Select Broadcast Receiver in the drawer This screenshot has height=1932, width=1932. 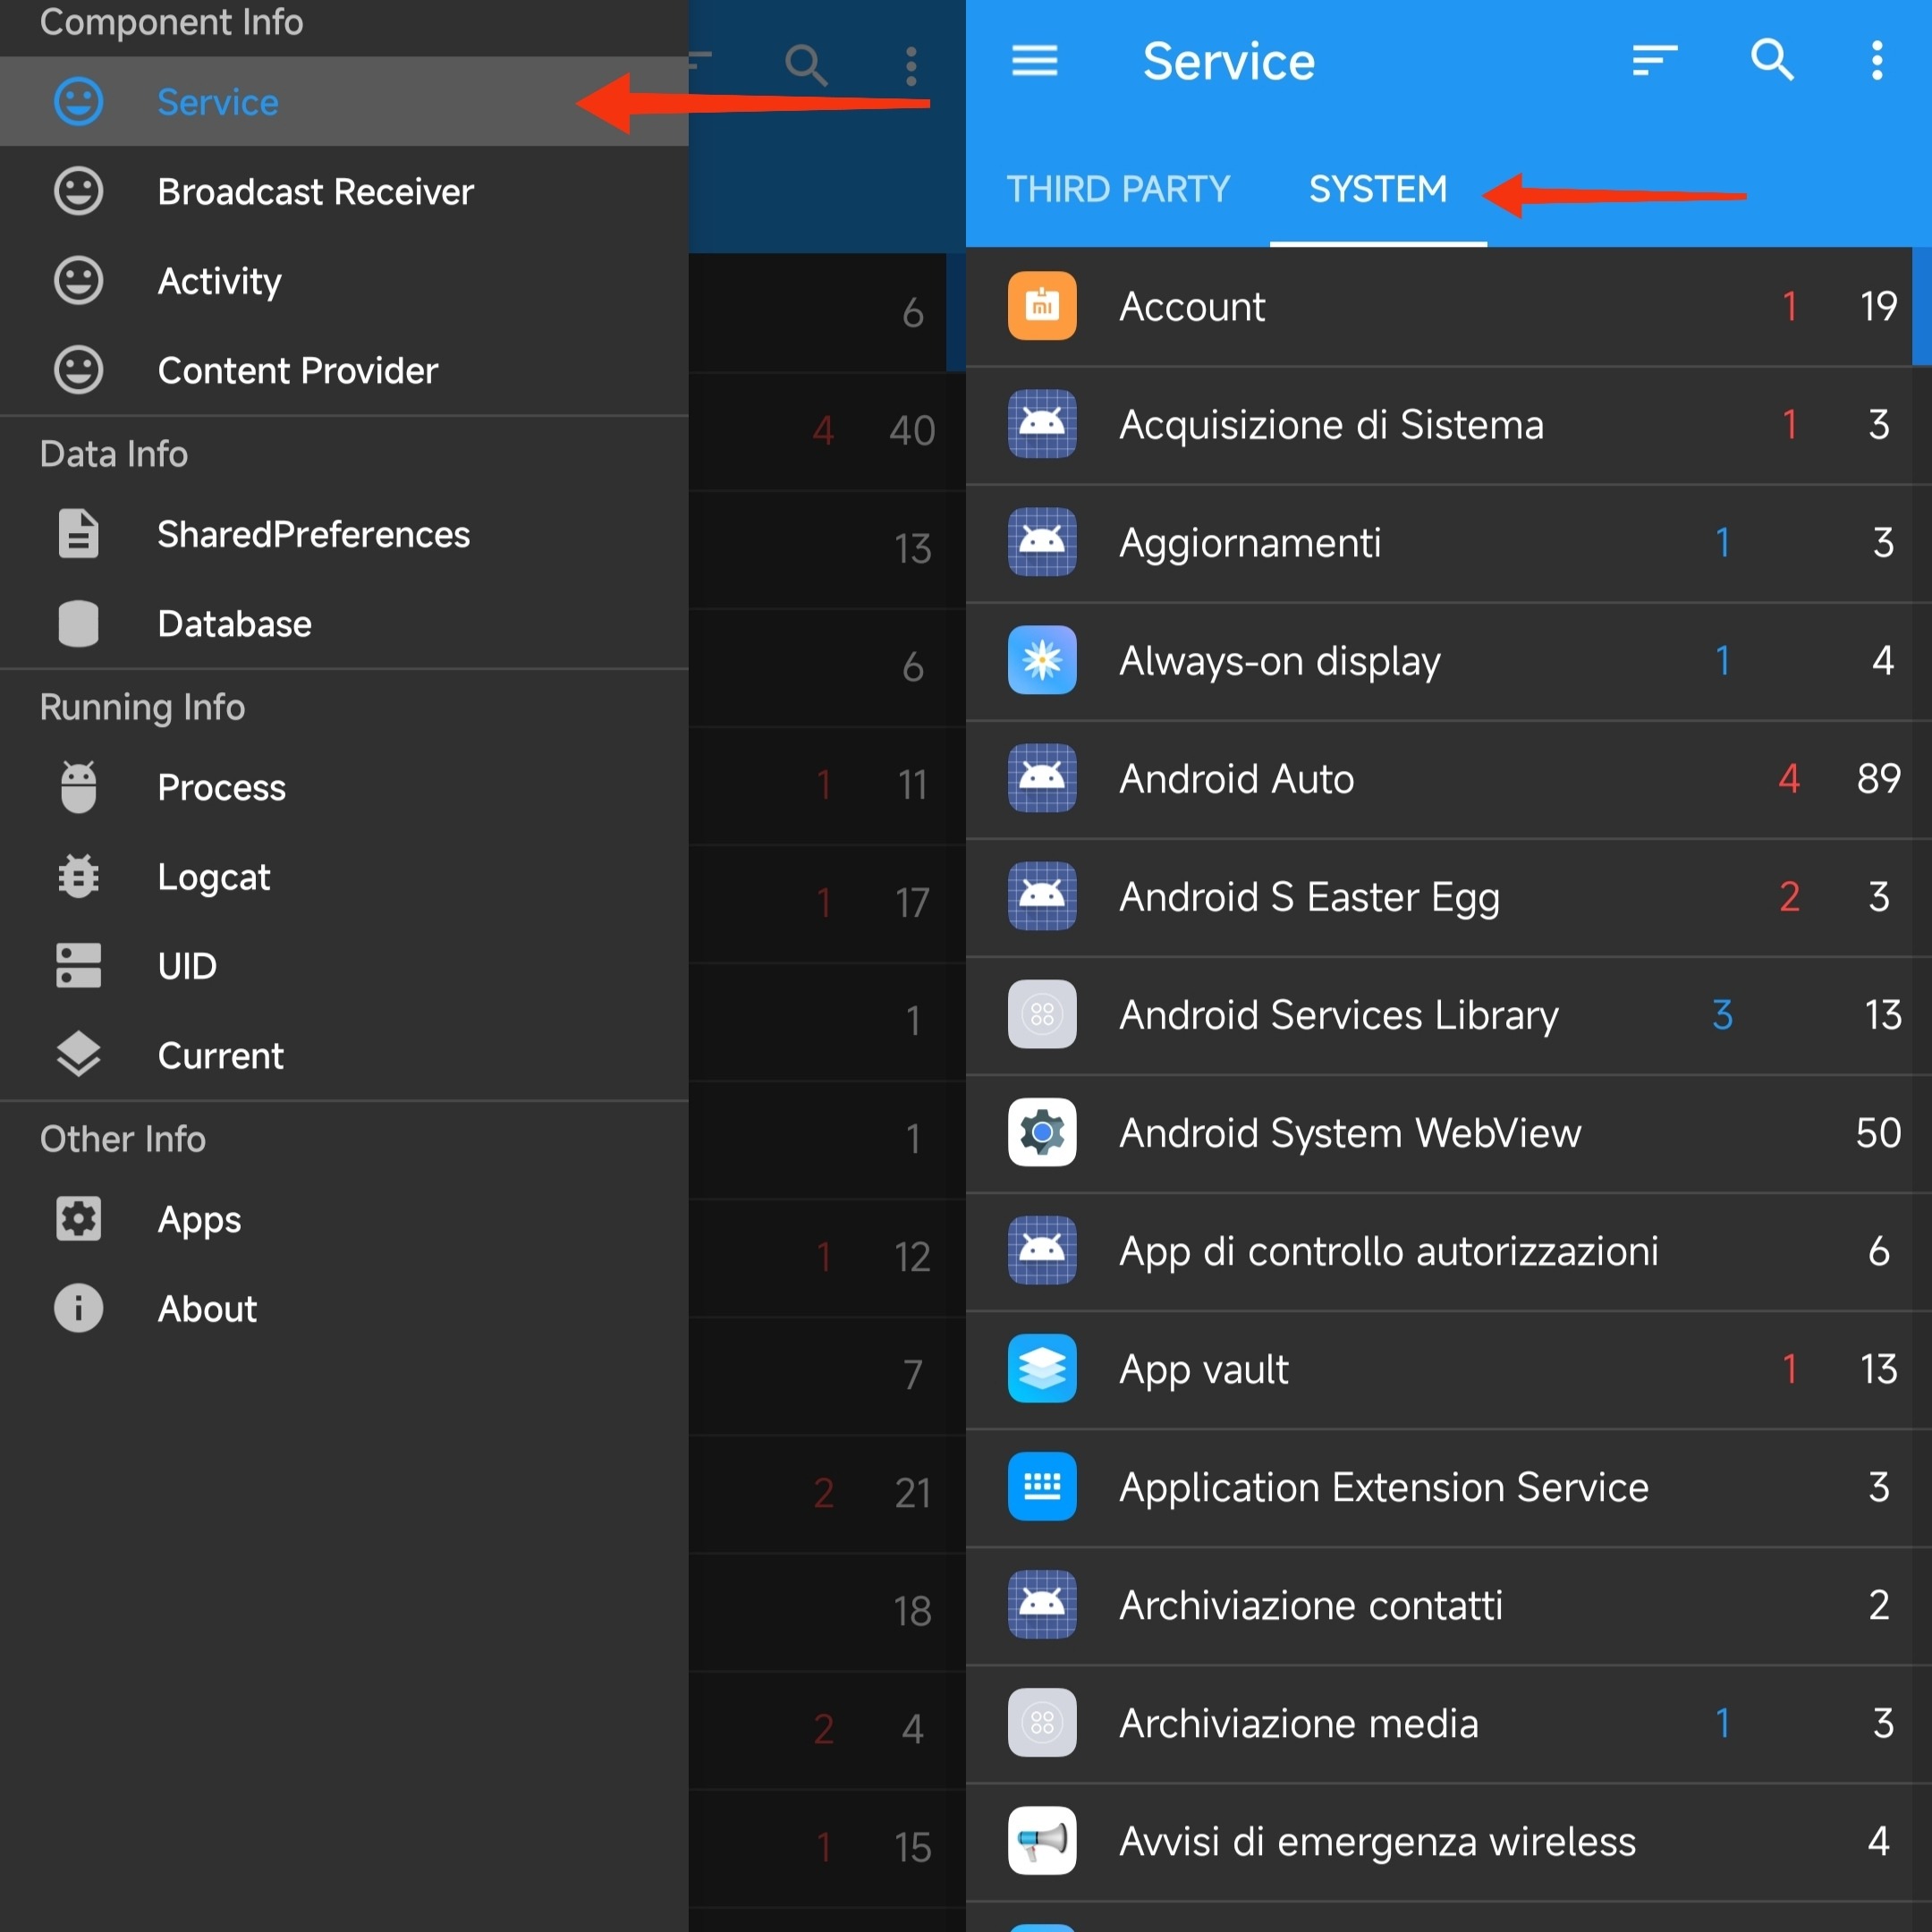pyautogui.click(x=315, y=192)
